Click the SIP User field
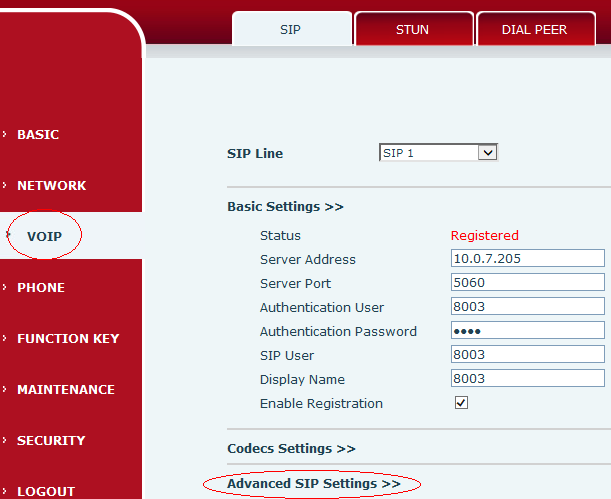Image resolution: width=611 pixels, height=499 pixels. pos(528,354)
